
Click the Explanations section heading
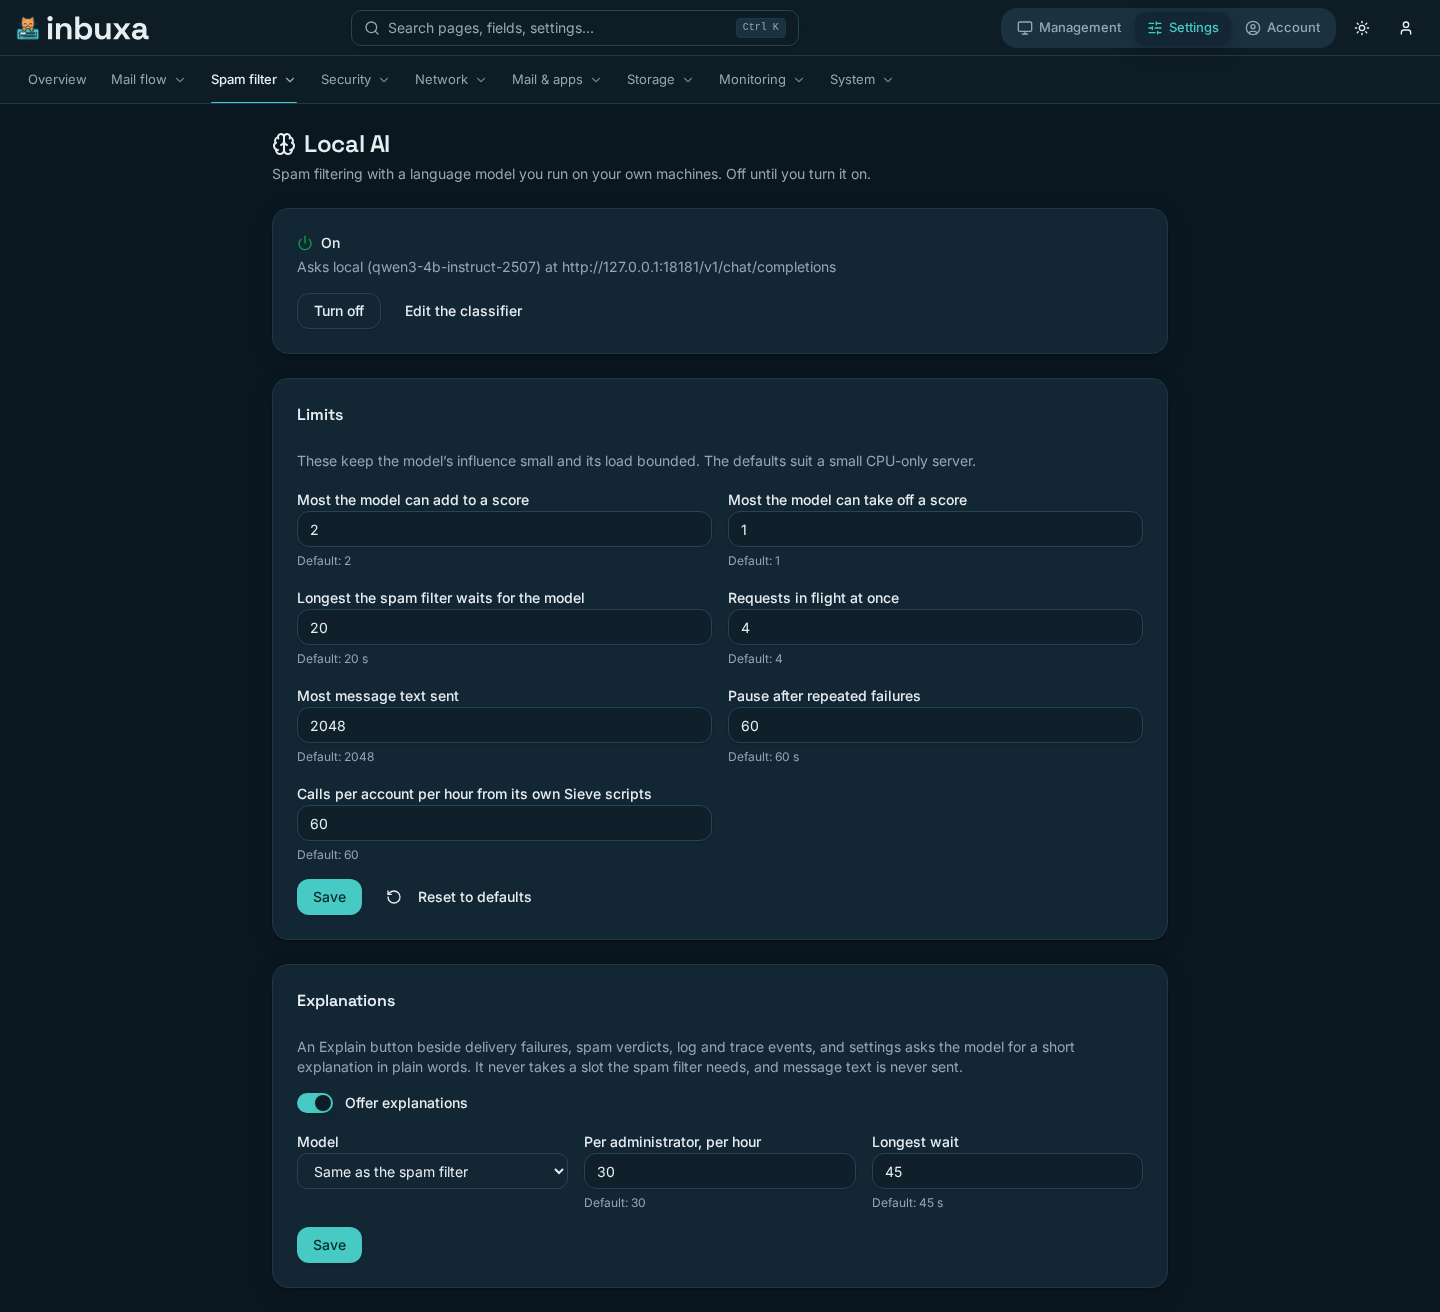point(346,1001)
